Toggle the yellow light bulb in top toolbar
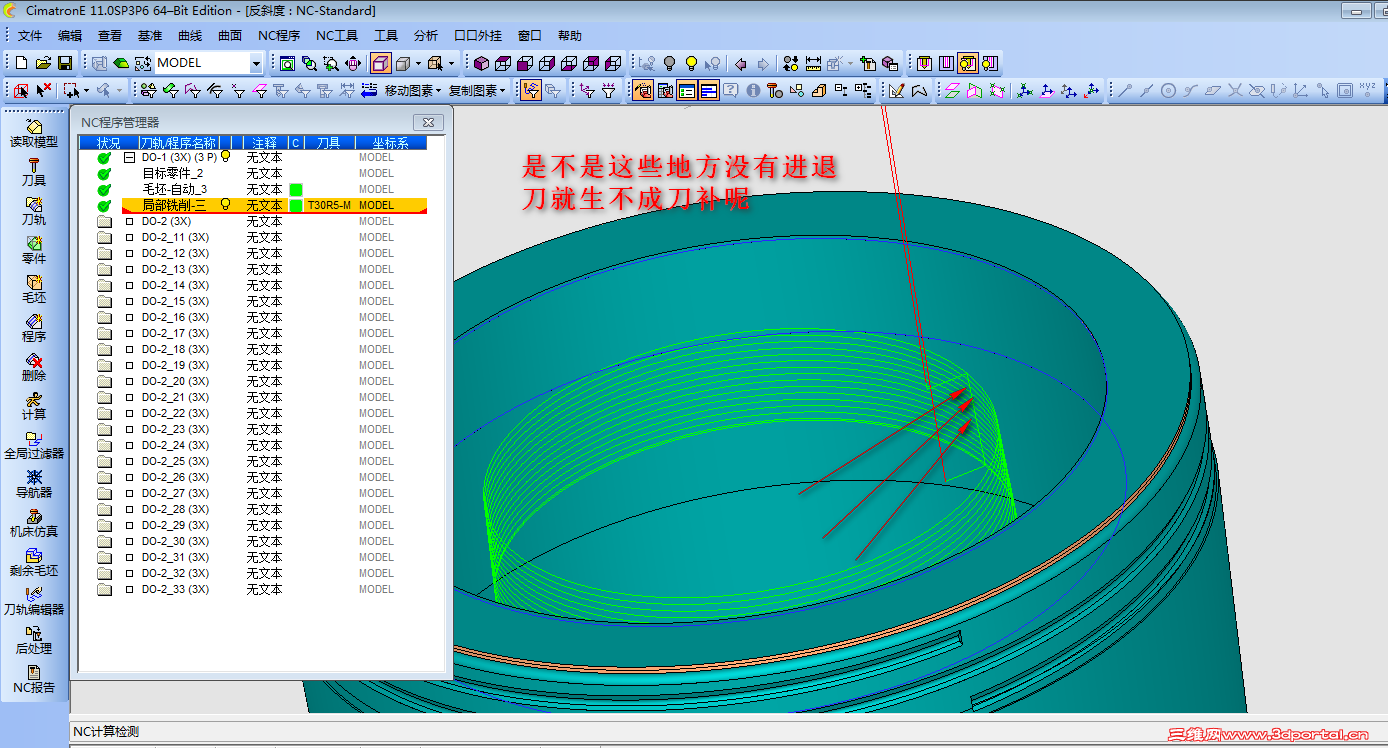1388x748 pixels. click(691, 63)
